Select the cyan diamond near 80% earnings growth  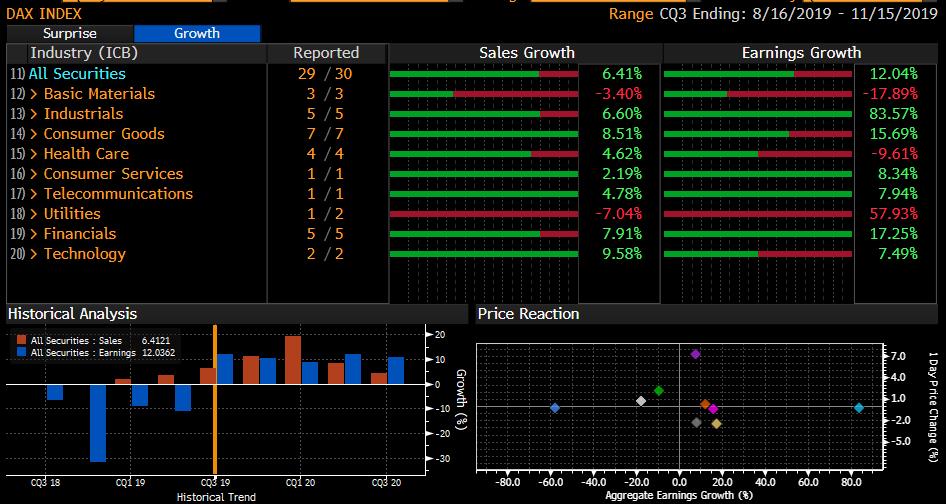[859, 407]
